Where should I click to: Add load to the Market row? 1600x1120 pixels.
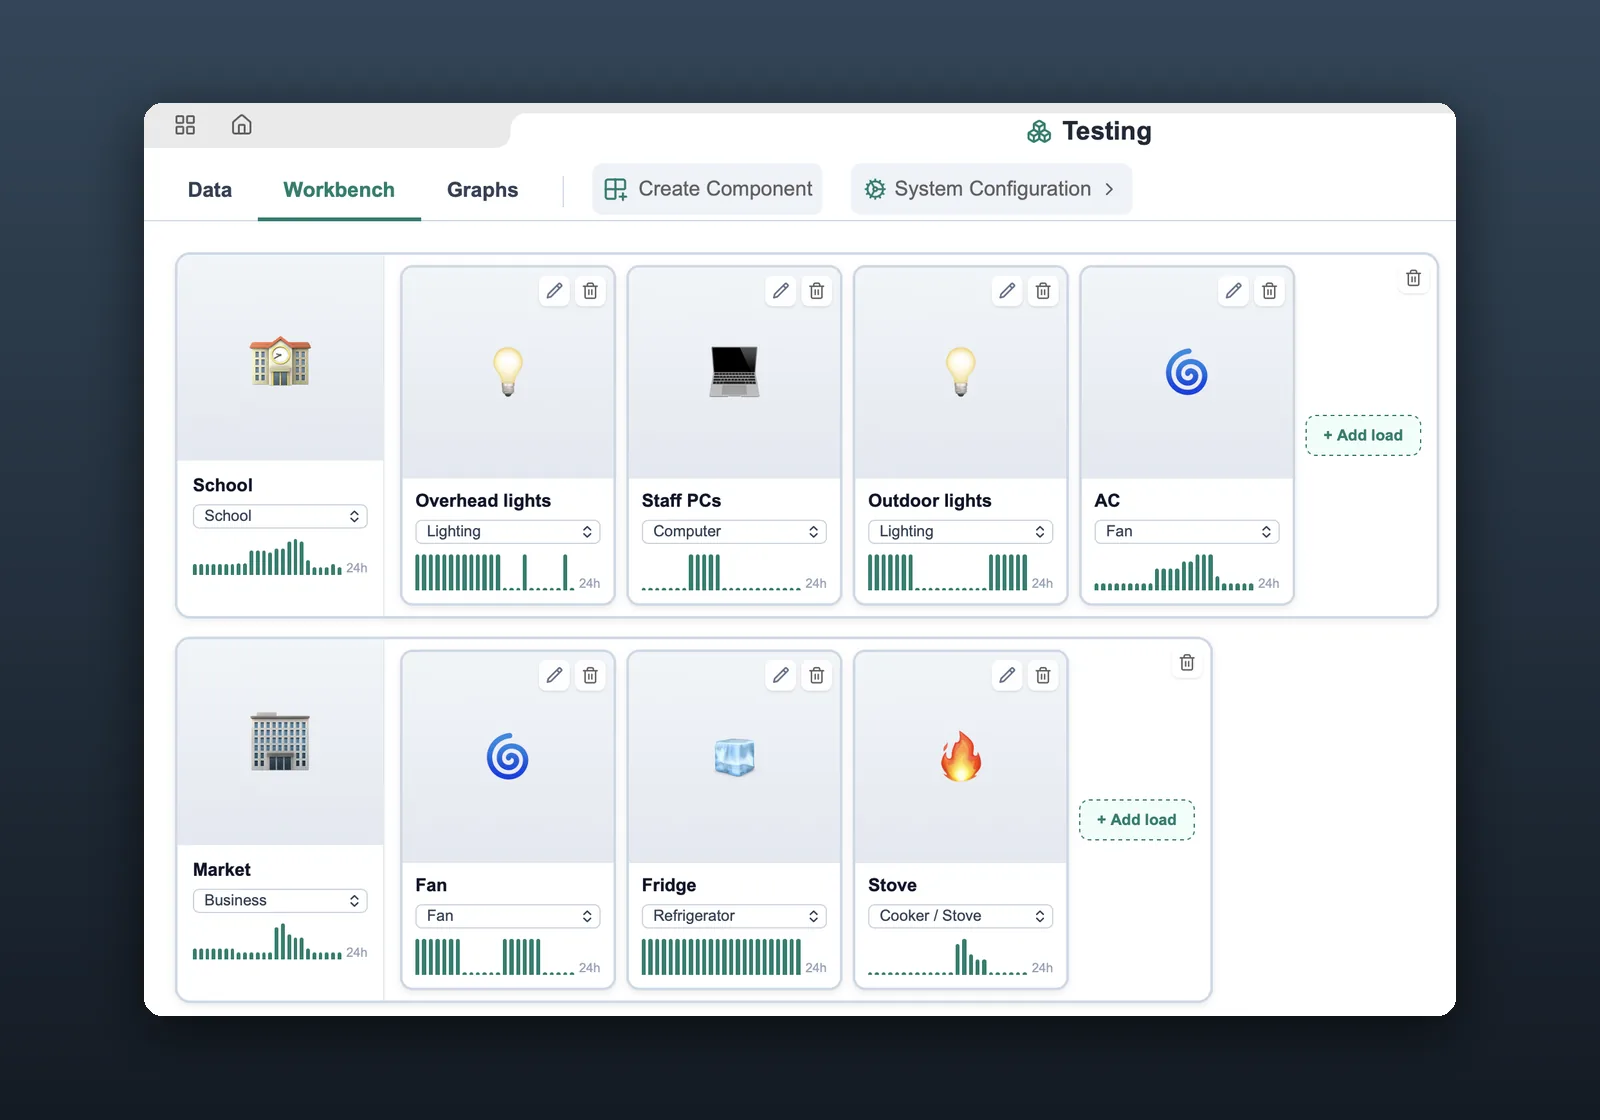pos(1137,820)
